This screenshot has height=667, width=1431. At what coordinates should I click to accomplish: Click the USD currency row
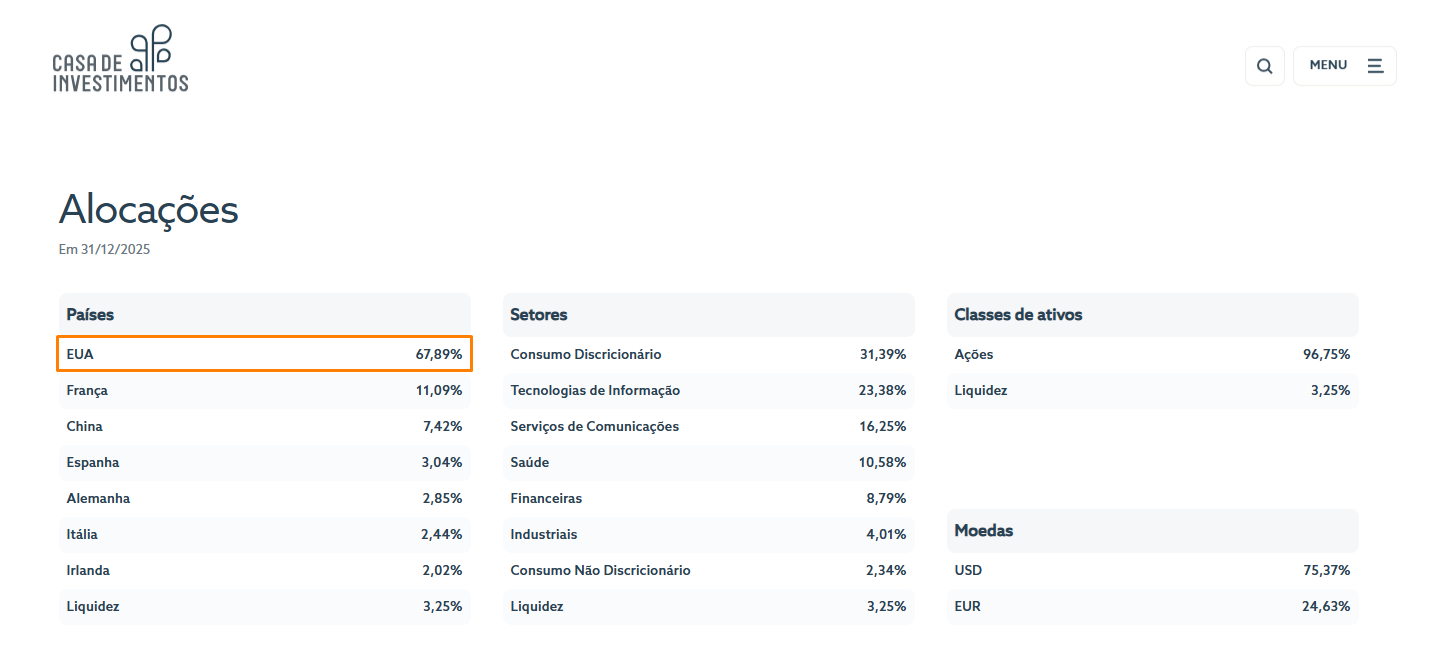(x=1153, y=570)
